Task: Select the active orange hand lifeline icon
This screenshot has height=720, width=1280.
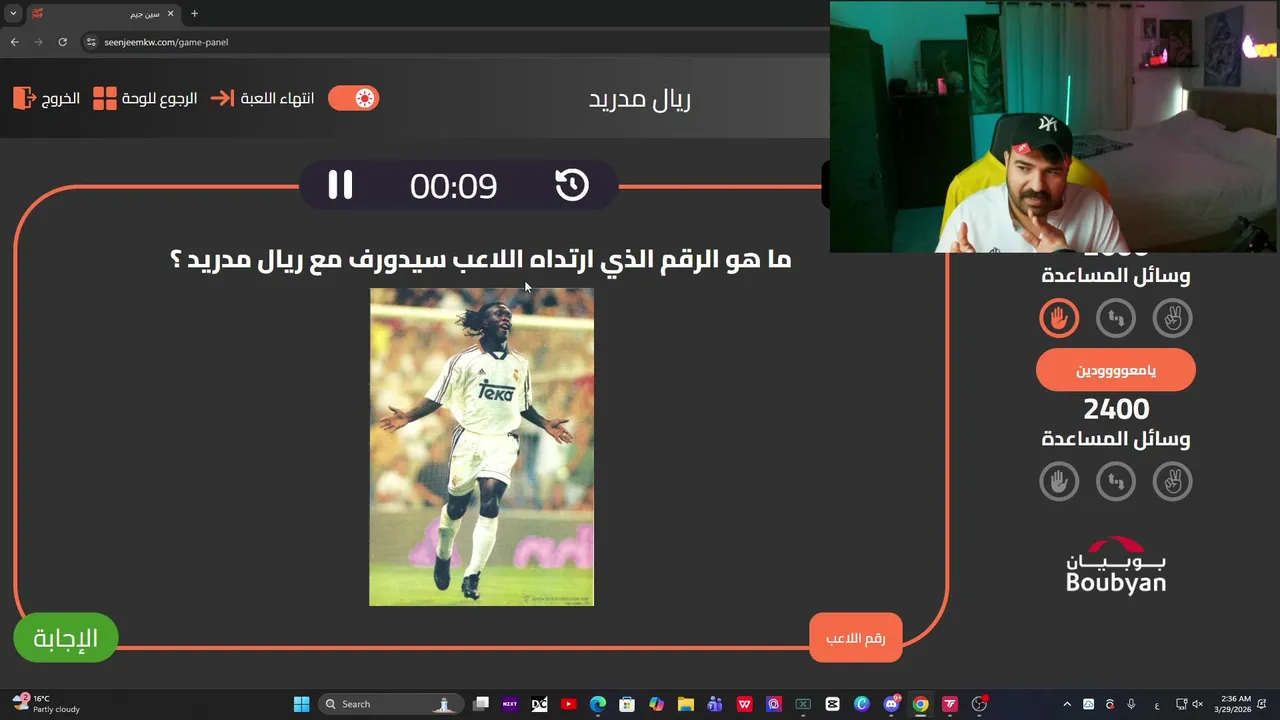Action: click(1059, 319)
